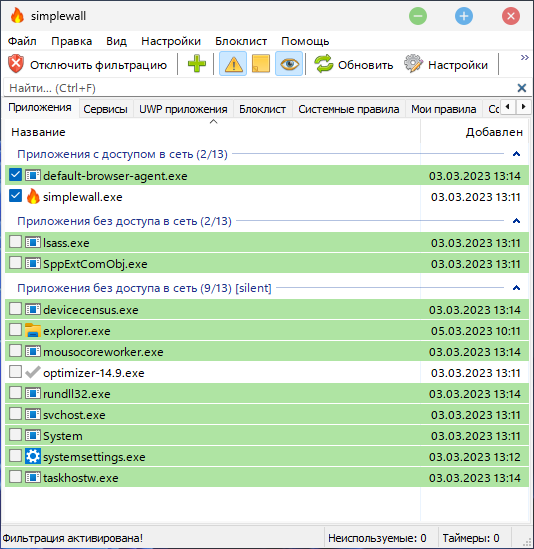Check the explorer.exe checkbox

coord(15,330)
